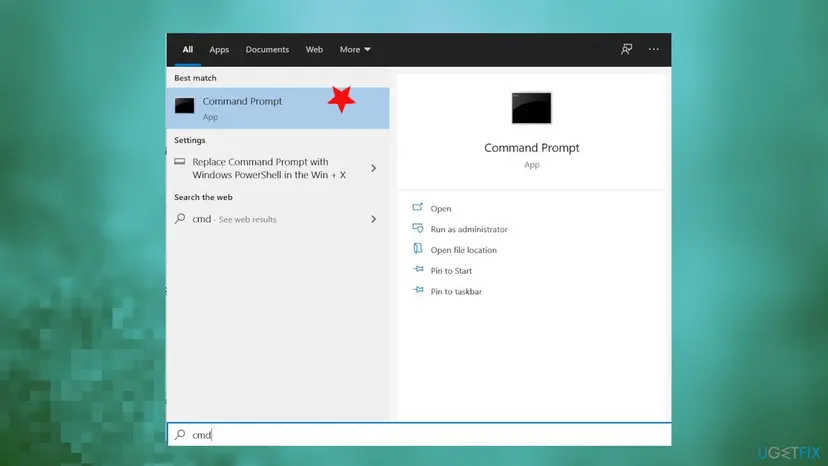Click the Search the web heading
Viewport: 828px width, 466px height.
203,197
